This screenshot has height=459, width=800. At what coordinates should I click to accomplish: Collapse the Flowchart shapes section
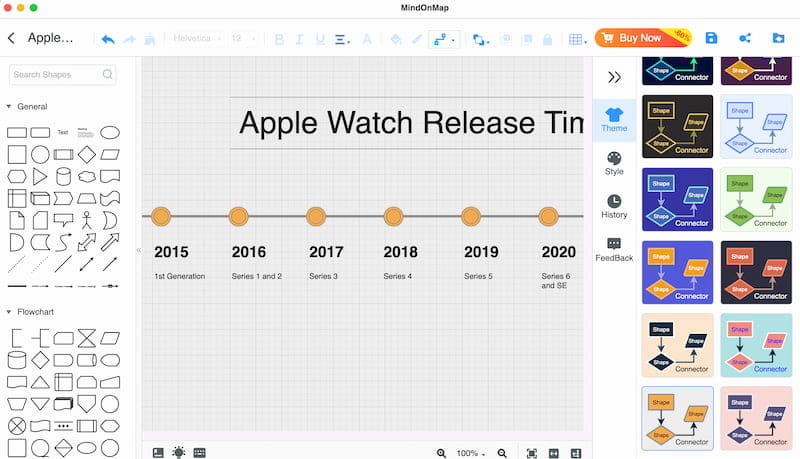(9, 312)
